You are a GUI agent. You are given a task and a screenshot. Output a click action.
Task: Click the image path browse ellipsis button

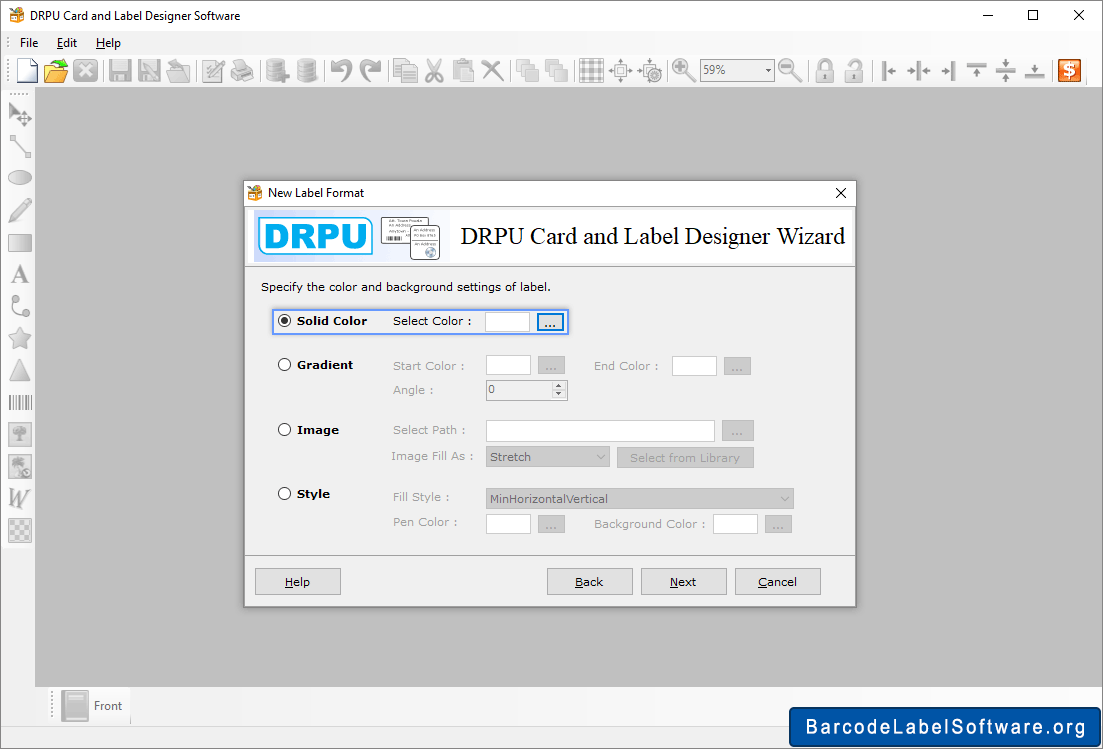coord(737,430)
